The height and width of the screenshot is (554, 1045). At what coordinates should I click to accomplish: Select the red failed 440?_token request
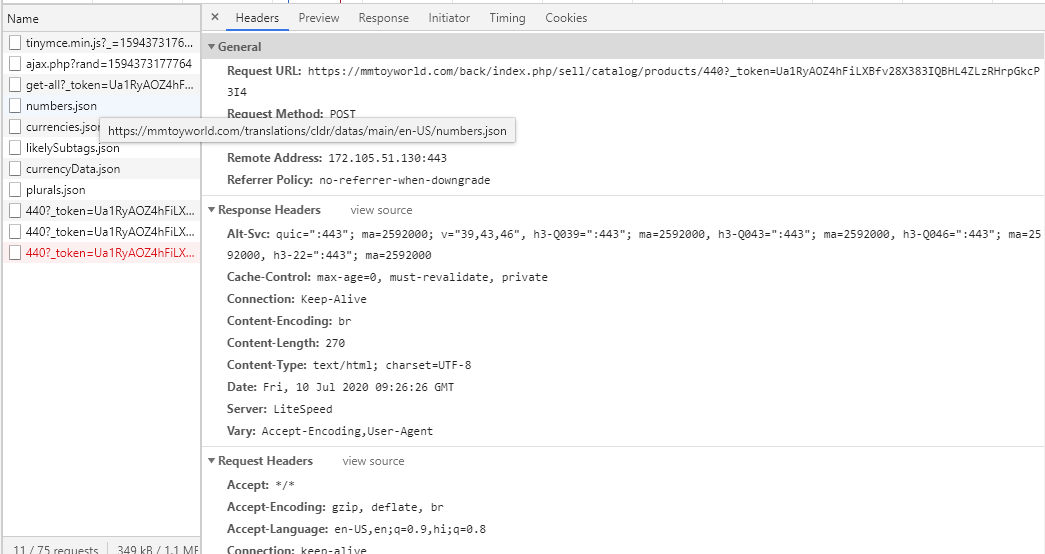click(110, 253)
